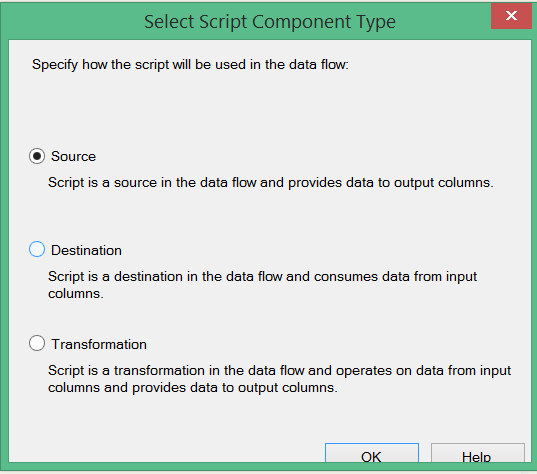Choose the Destination radio button
Screen dimensions: 537x474
click(37, 249)
